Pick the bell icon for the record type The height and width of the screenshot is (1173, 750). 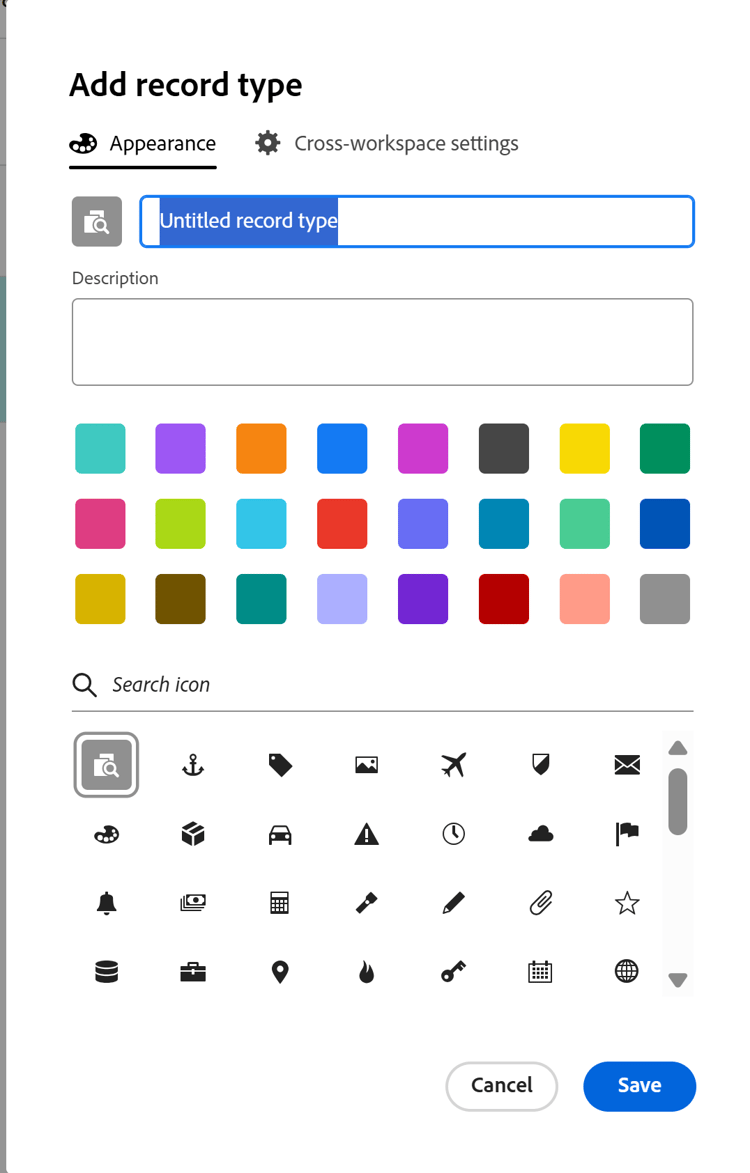[106, 902]
